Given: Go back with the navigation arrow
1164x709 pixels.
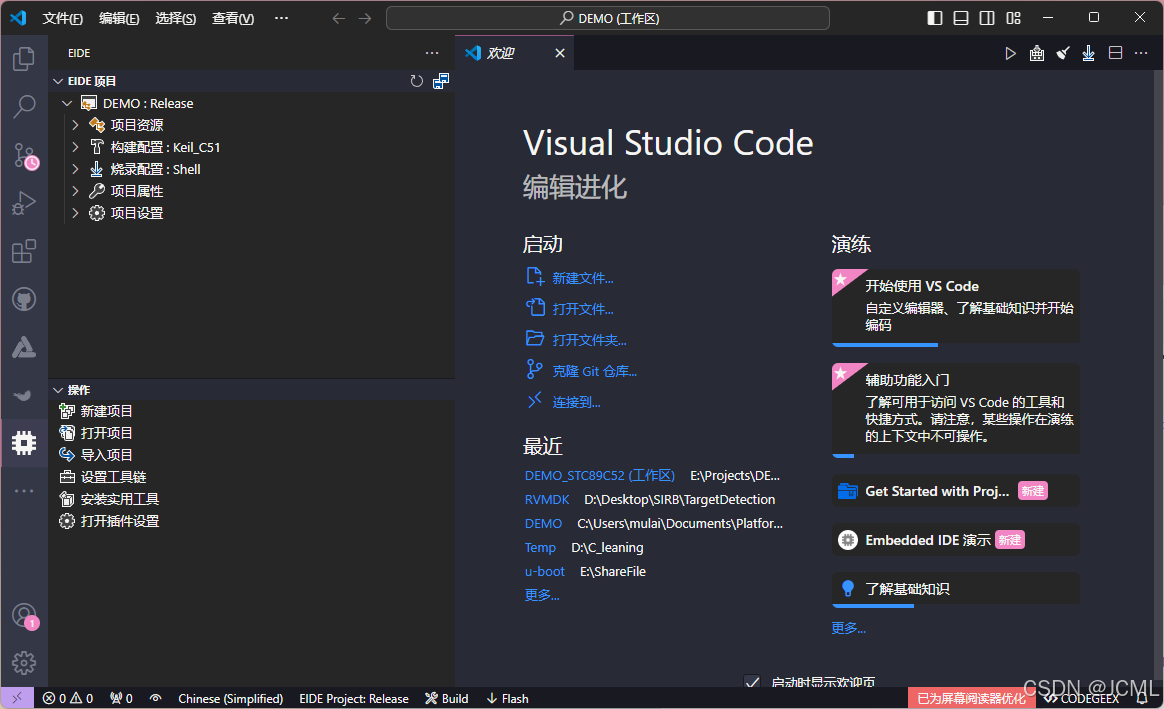Looking at the screenshot, I should pos(339,18).
